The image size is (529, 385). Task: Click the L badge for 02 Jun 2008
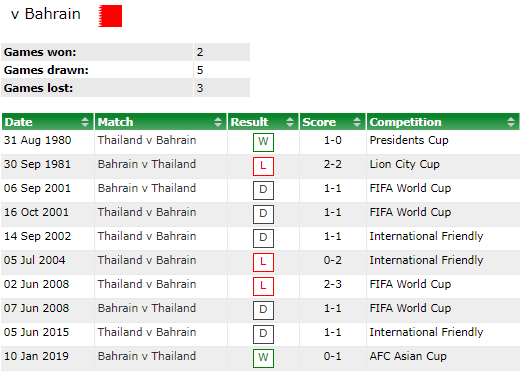[x=263, y=286]
